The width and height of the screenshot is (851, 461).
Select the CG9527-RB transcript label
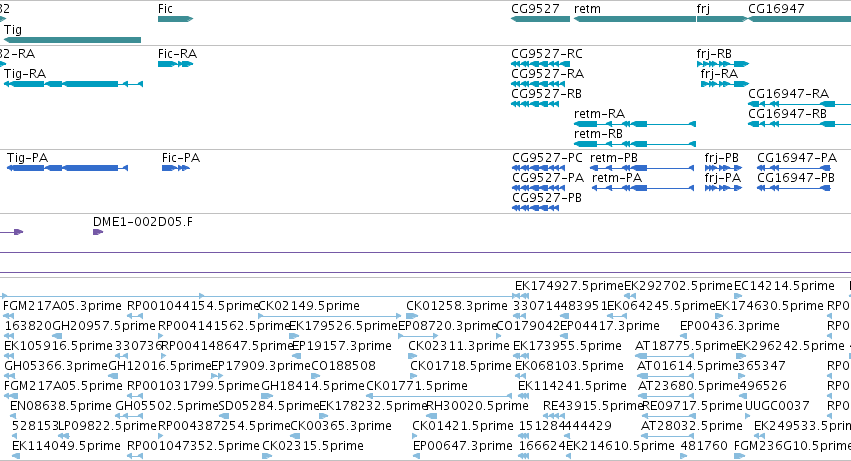(547, 94)
